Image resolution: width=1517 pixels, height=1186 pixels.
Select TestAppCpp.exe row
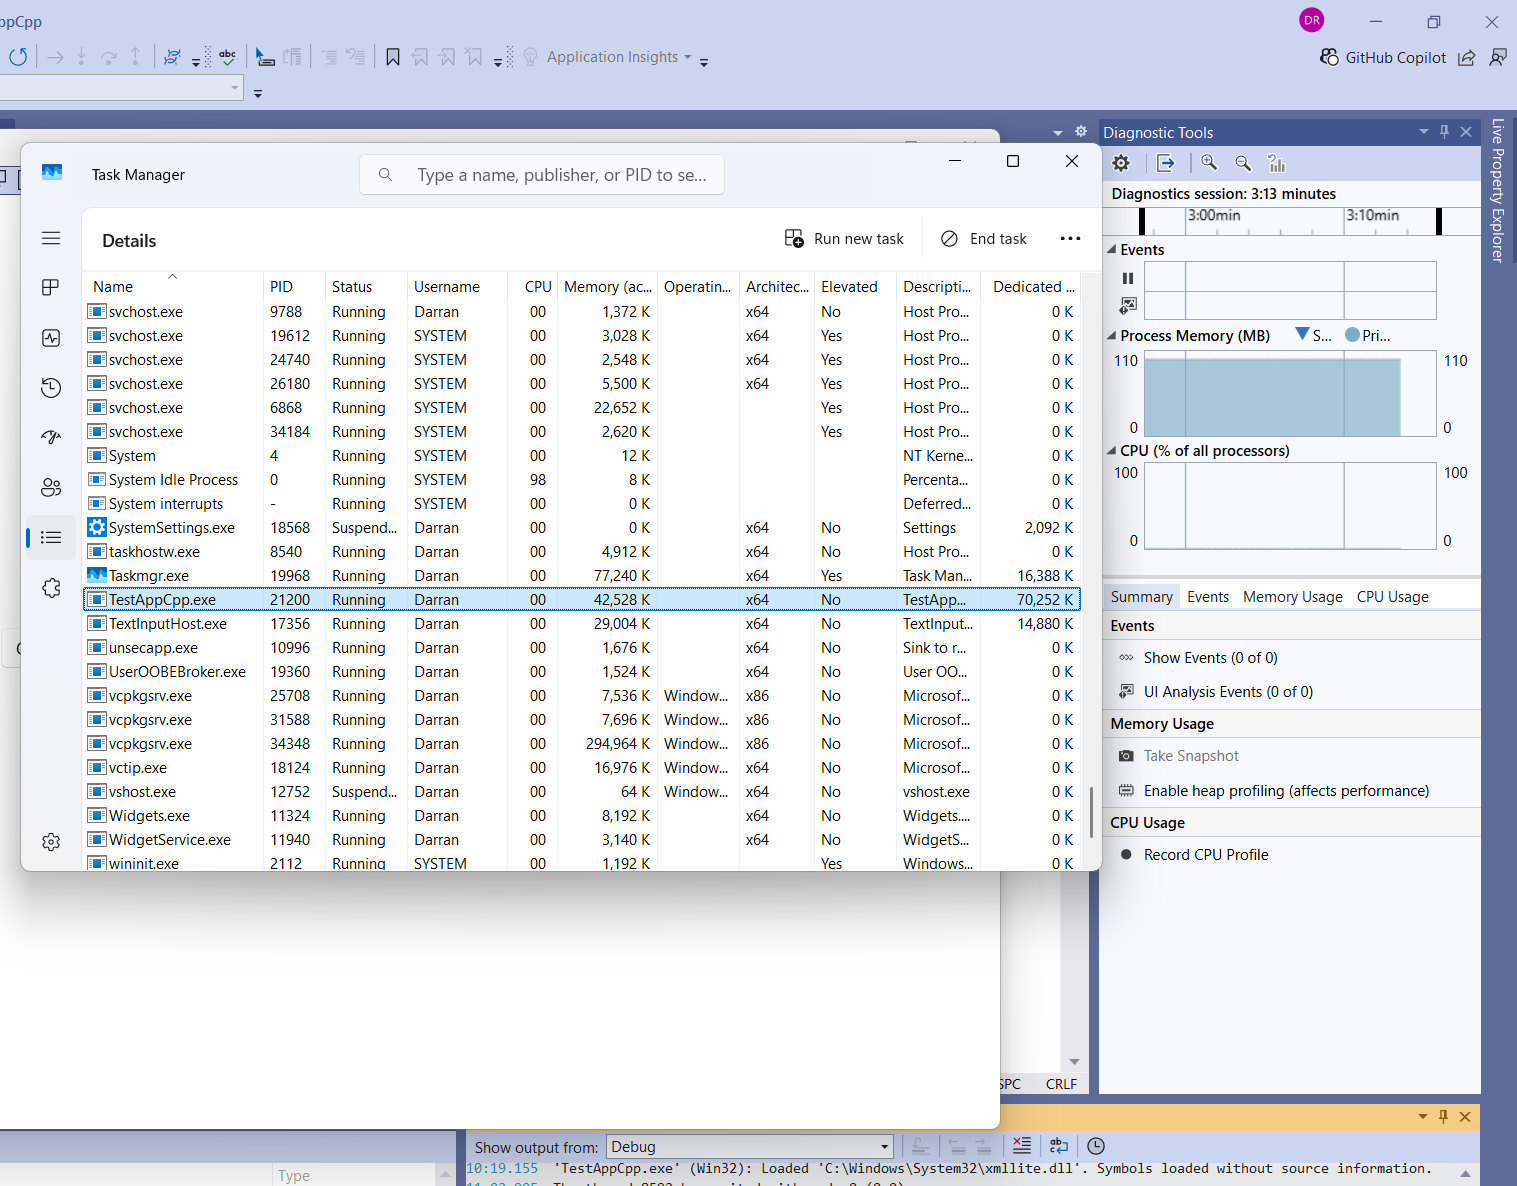pyautogui.click(x=581, y=600)
